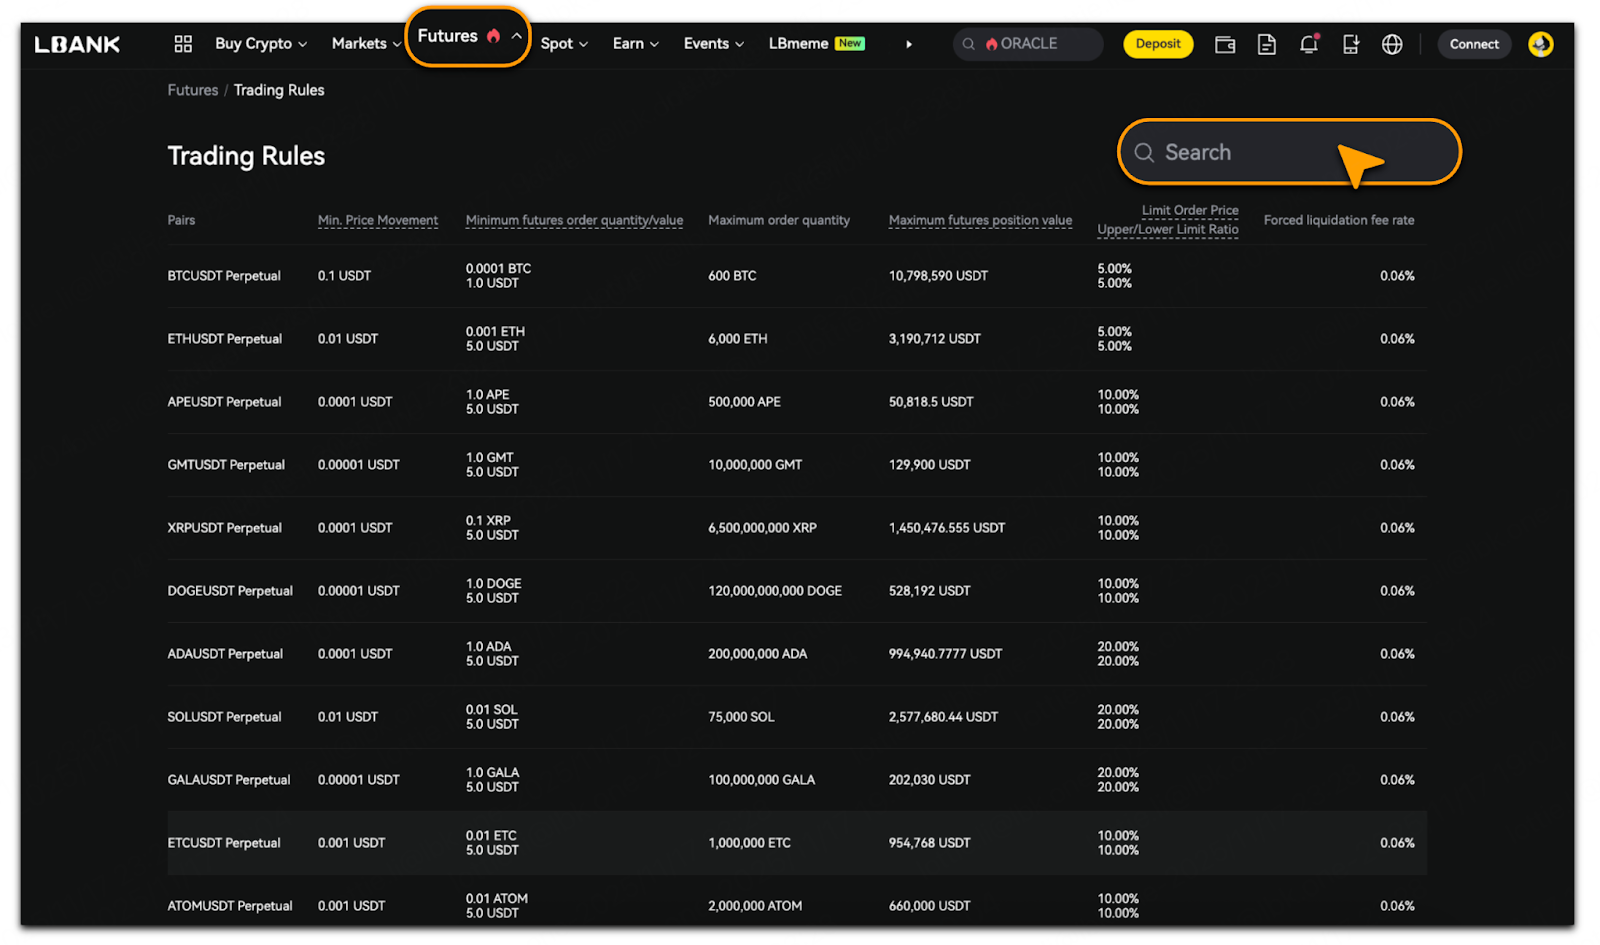Open the apps grid menu icon
The width and height of the screenshot is (1600, 945).
(x=183, y=44)
